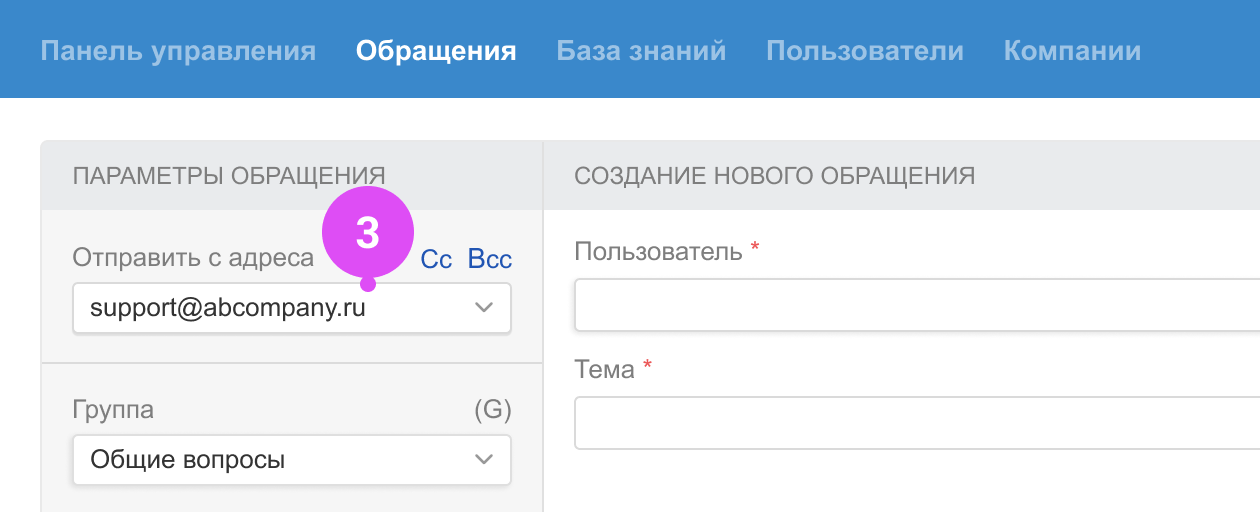Click the chevron arrow of the Группа dropdown

[x=484, y=460]
